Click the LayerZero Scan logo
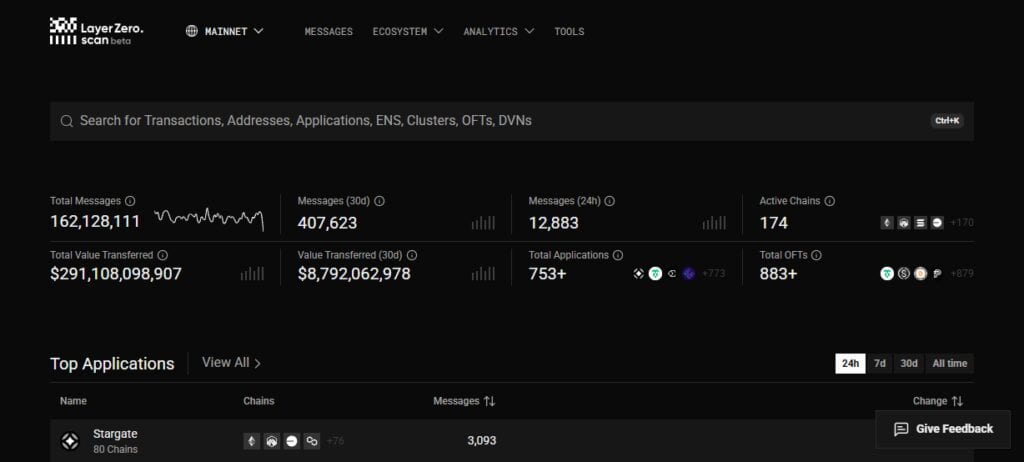The height and width of the screenshot is (462, 1024). point(96,31)
